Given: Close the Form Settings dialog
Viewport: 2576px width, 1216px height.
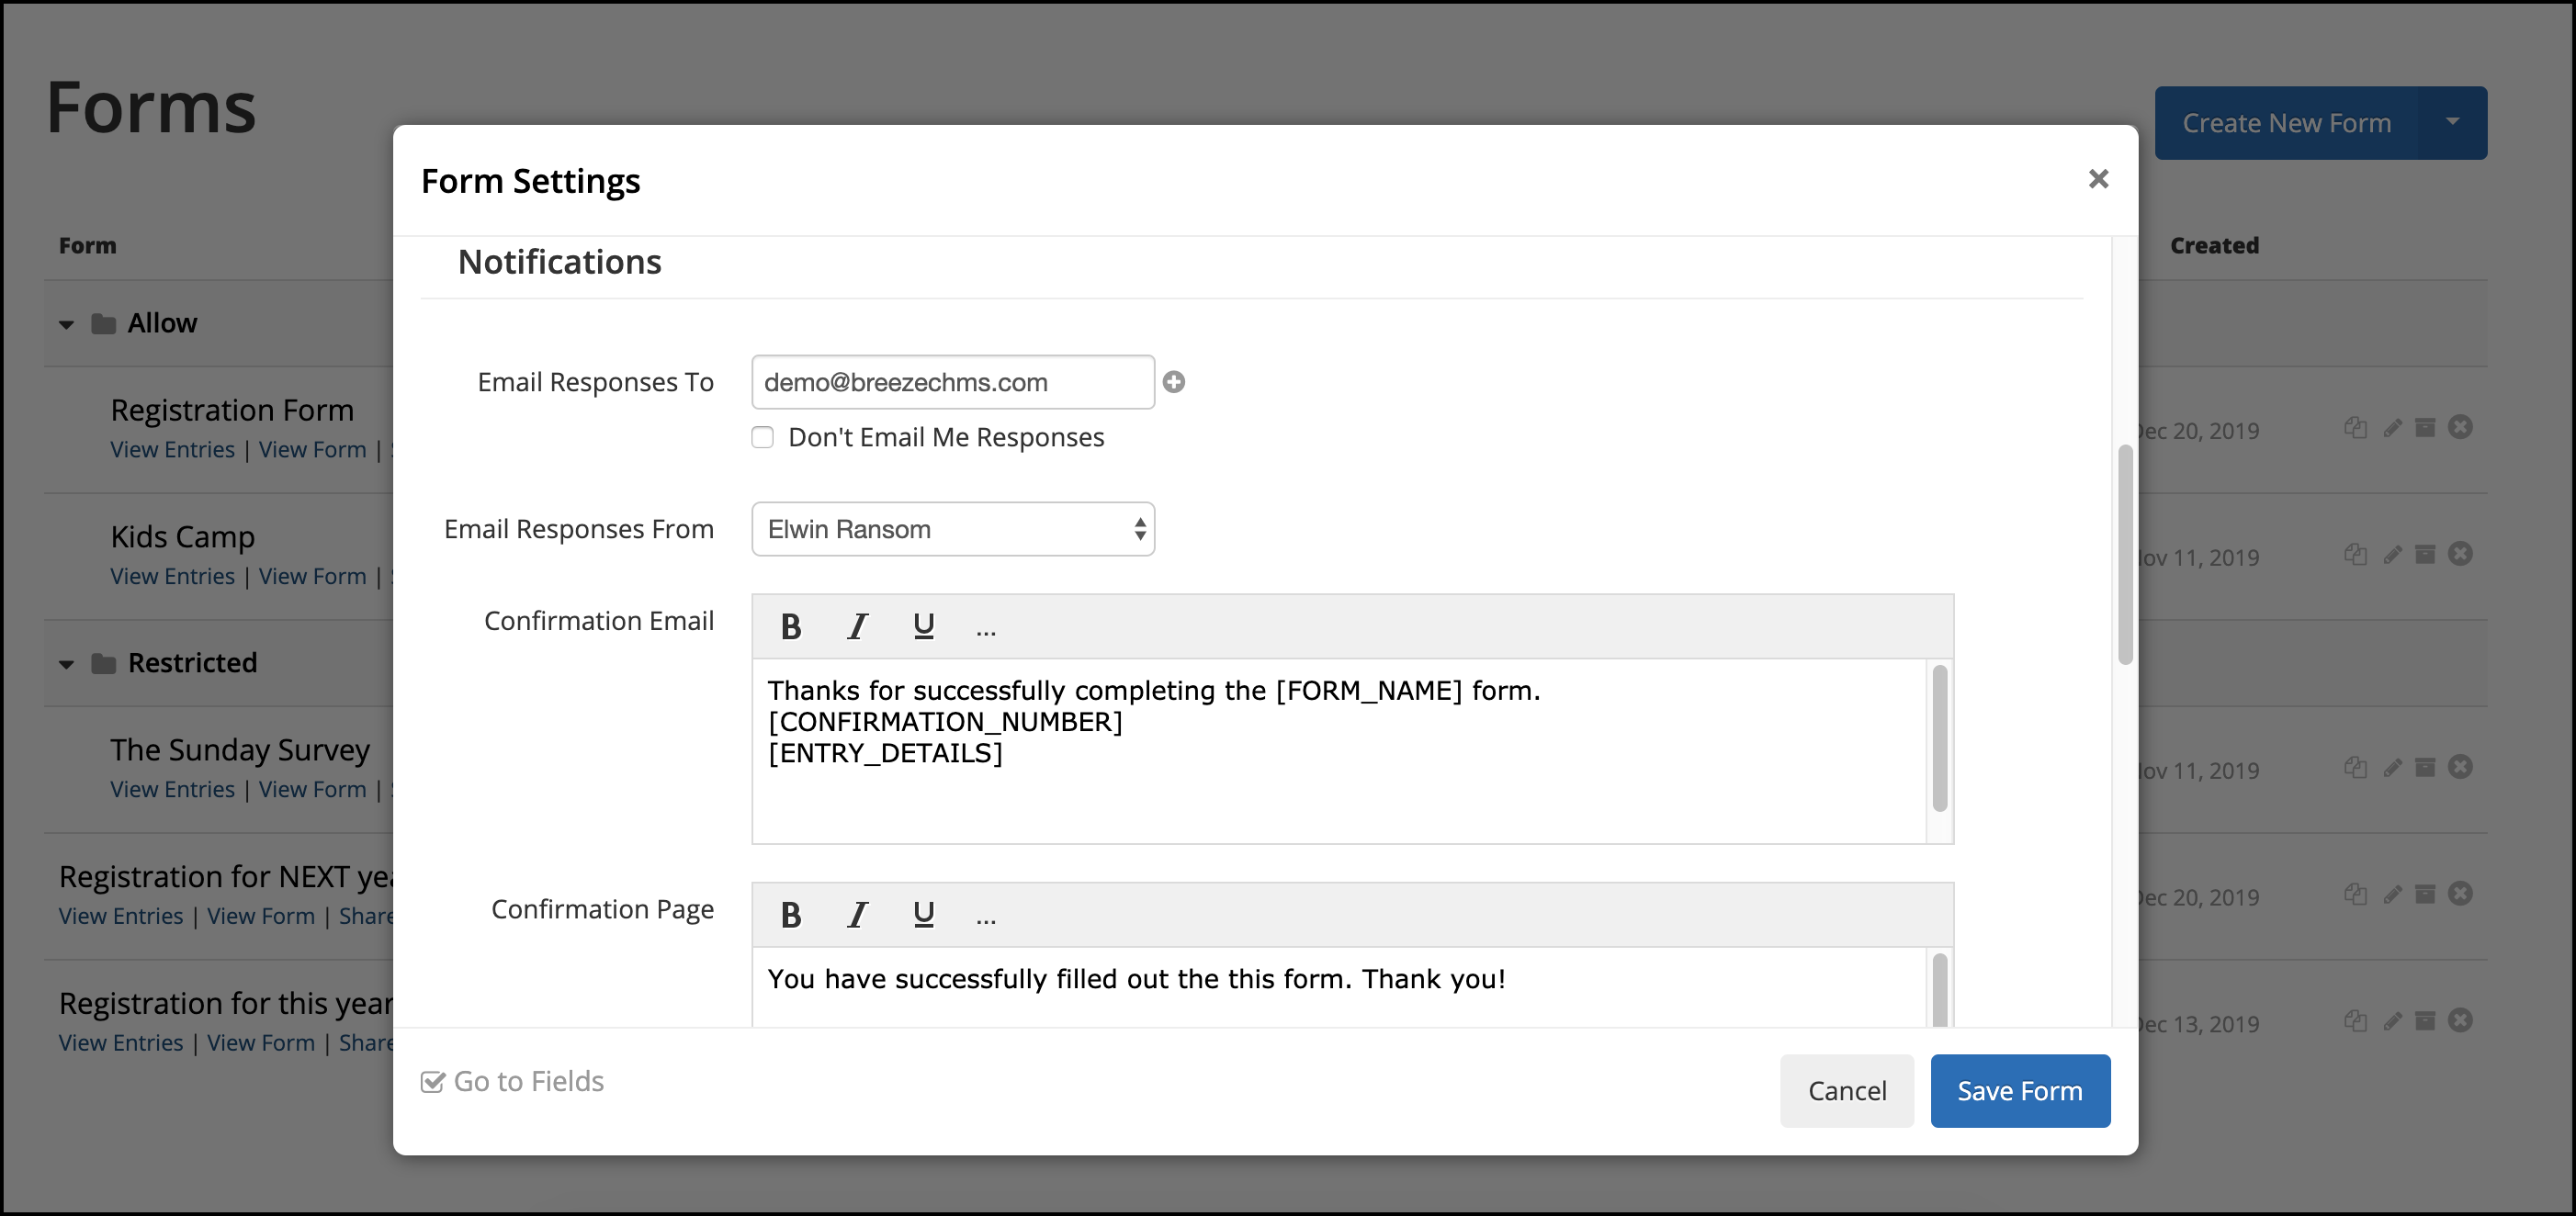Looking at the screenshot, I should (2098, 179).
